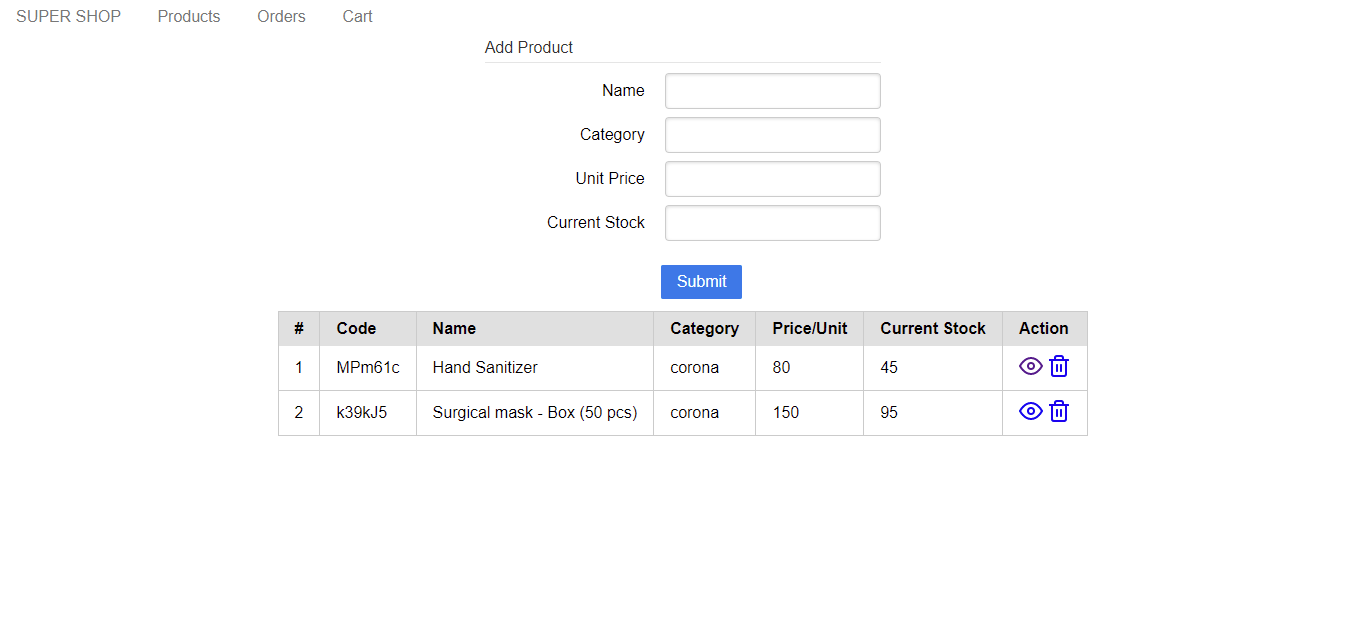View details of Surgical mask product

coord(1030,412)
